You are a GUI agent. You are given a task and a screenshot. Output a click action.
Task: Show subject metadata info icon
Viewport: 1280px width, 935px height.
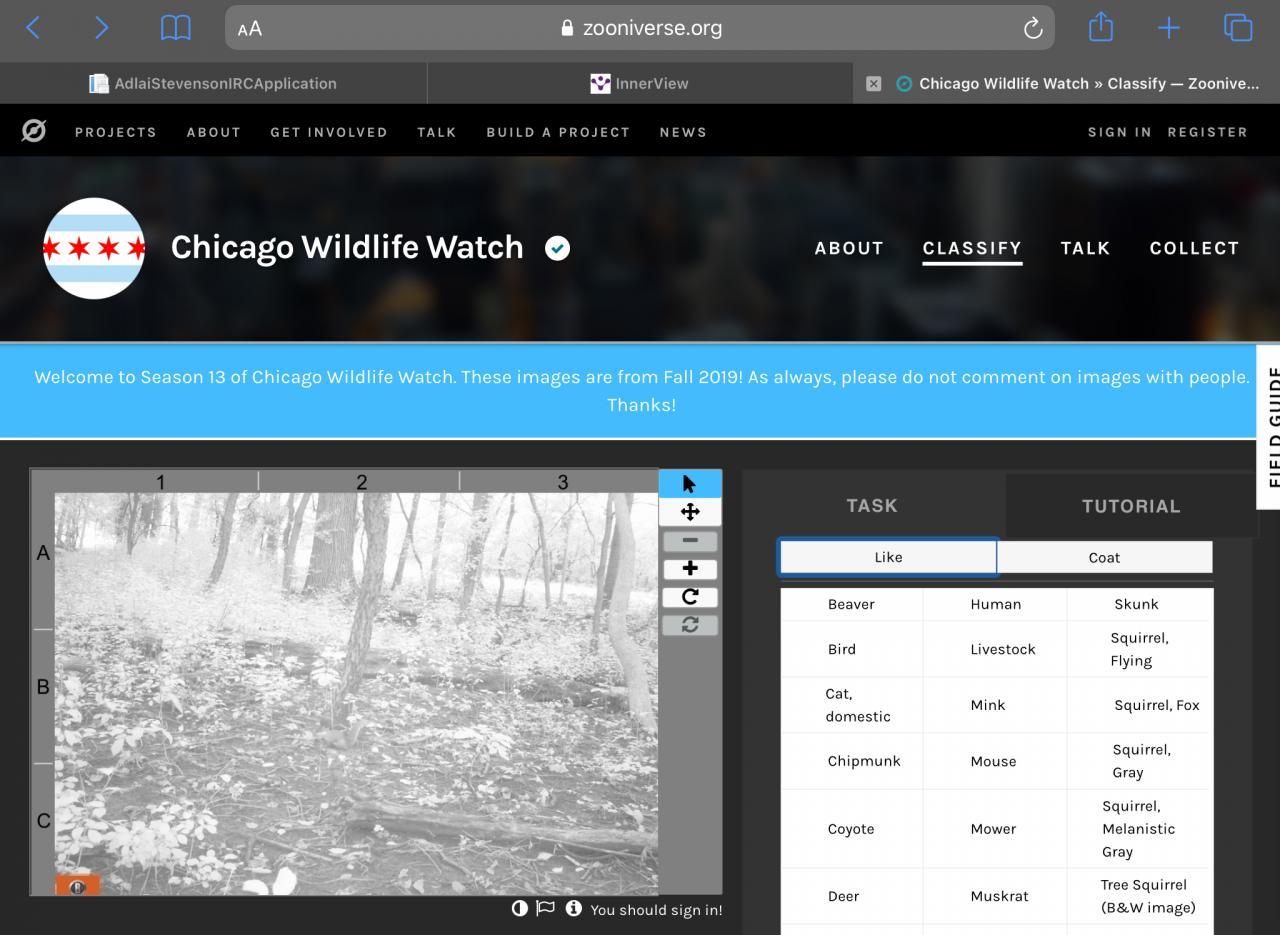tap(573, 908)
